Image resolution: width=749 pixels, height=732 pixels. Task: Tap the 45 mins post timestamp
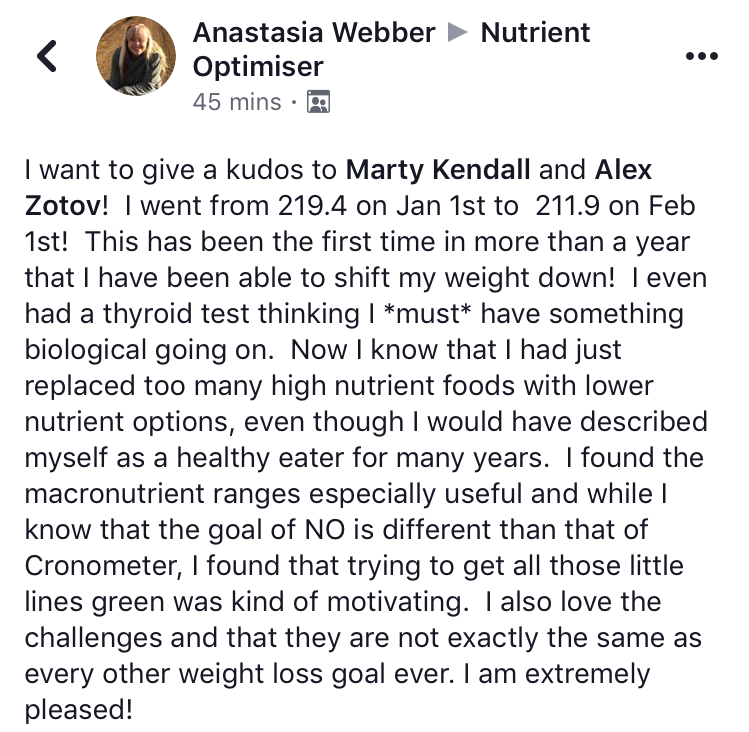[237, 102]
